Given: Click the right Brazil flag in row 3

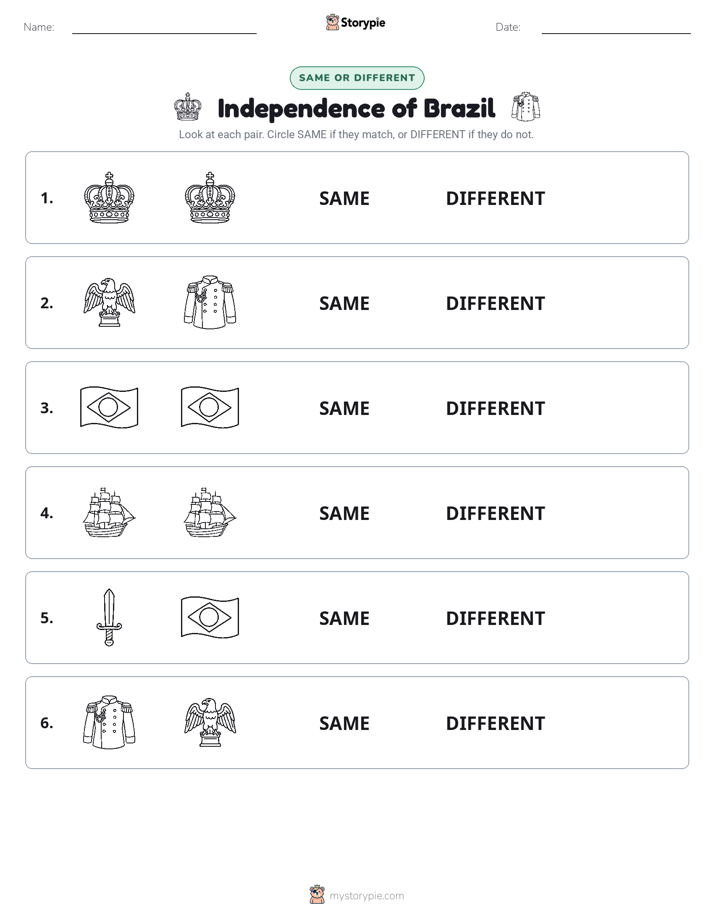Looking at the screenshot, I should point(210,407).
